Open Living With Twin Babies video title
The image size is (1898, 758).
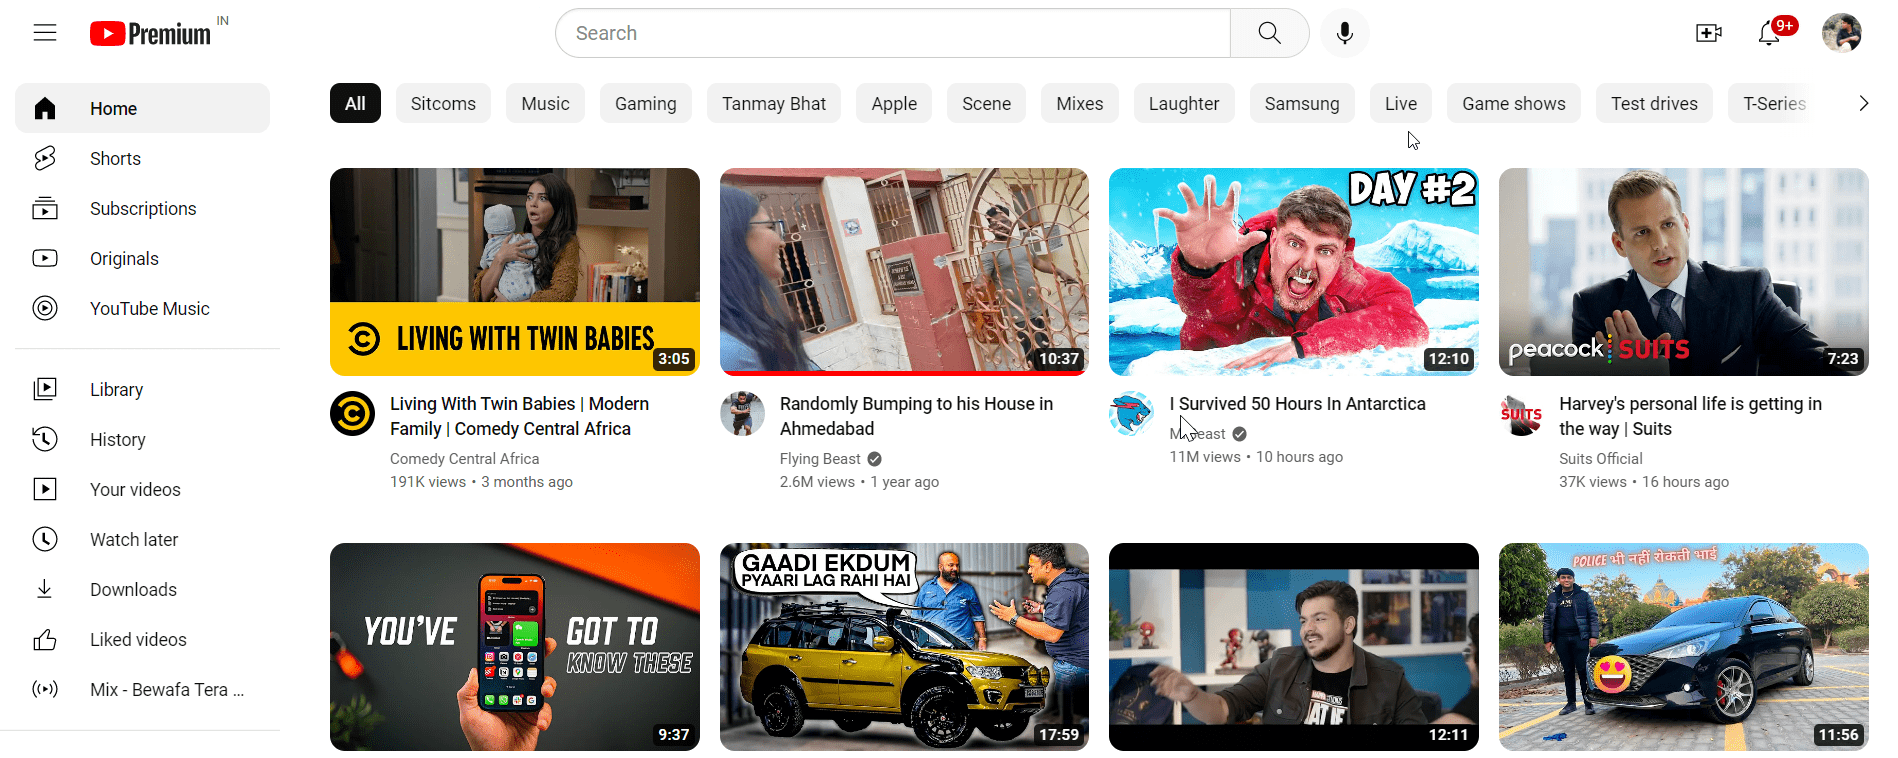pos(519,416)
